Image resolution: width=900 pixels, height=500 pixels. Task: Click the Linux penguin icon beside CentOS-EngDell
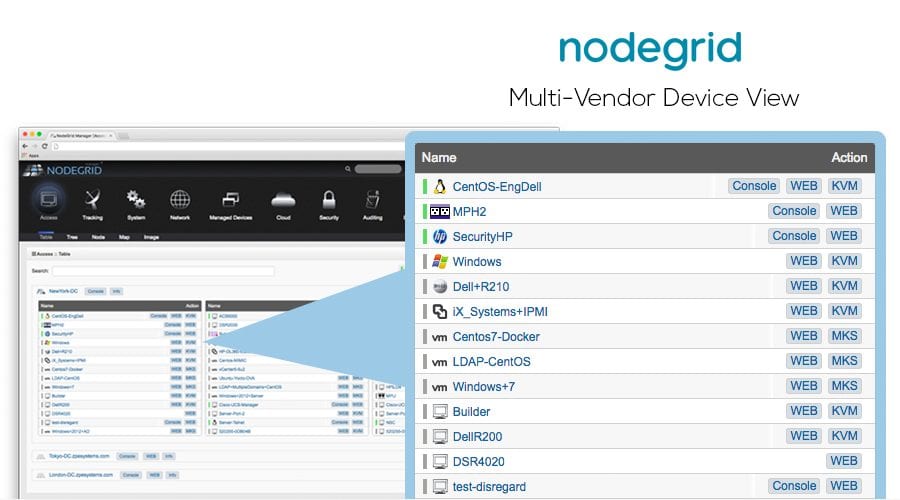tap(439, 186)
